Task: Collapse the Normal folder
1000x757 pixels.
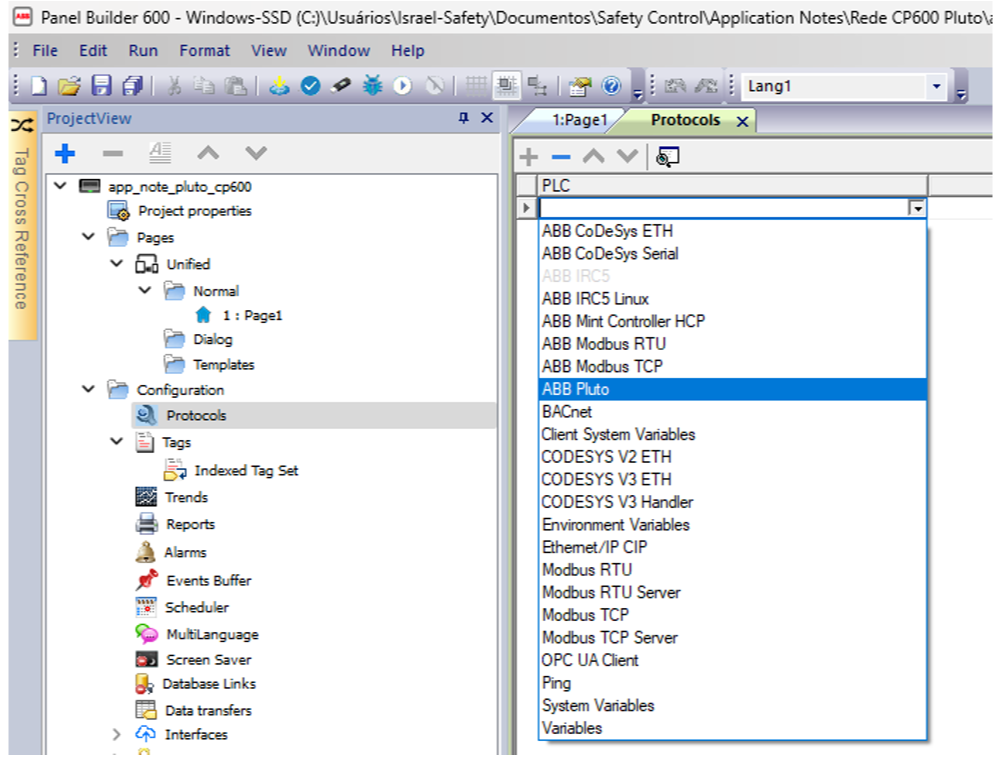Action: 145,290
